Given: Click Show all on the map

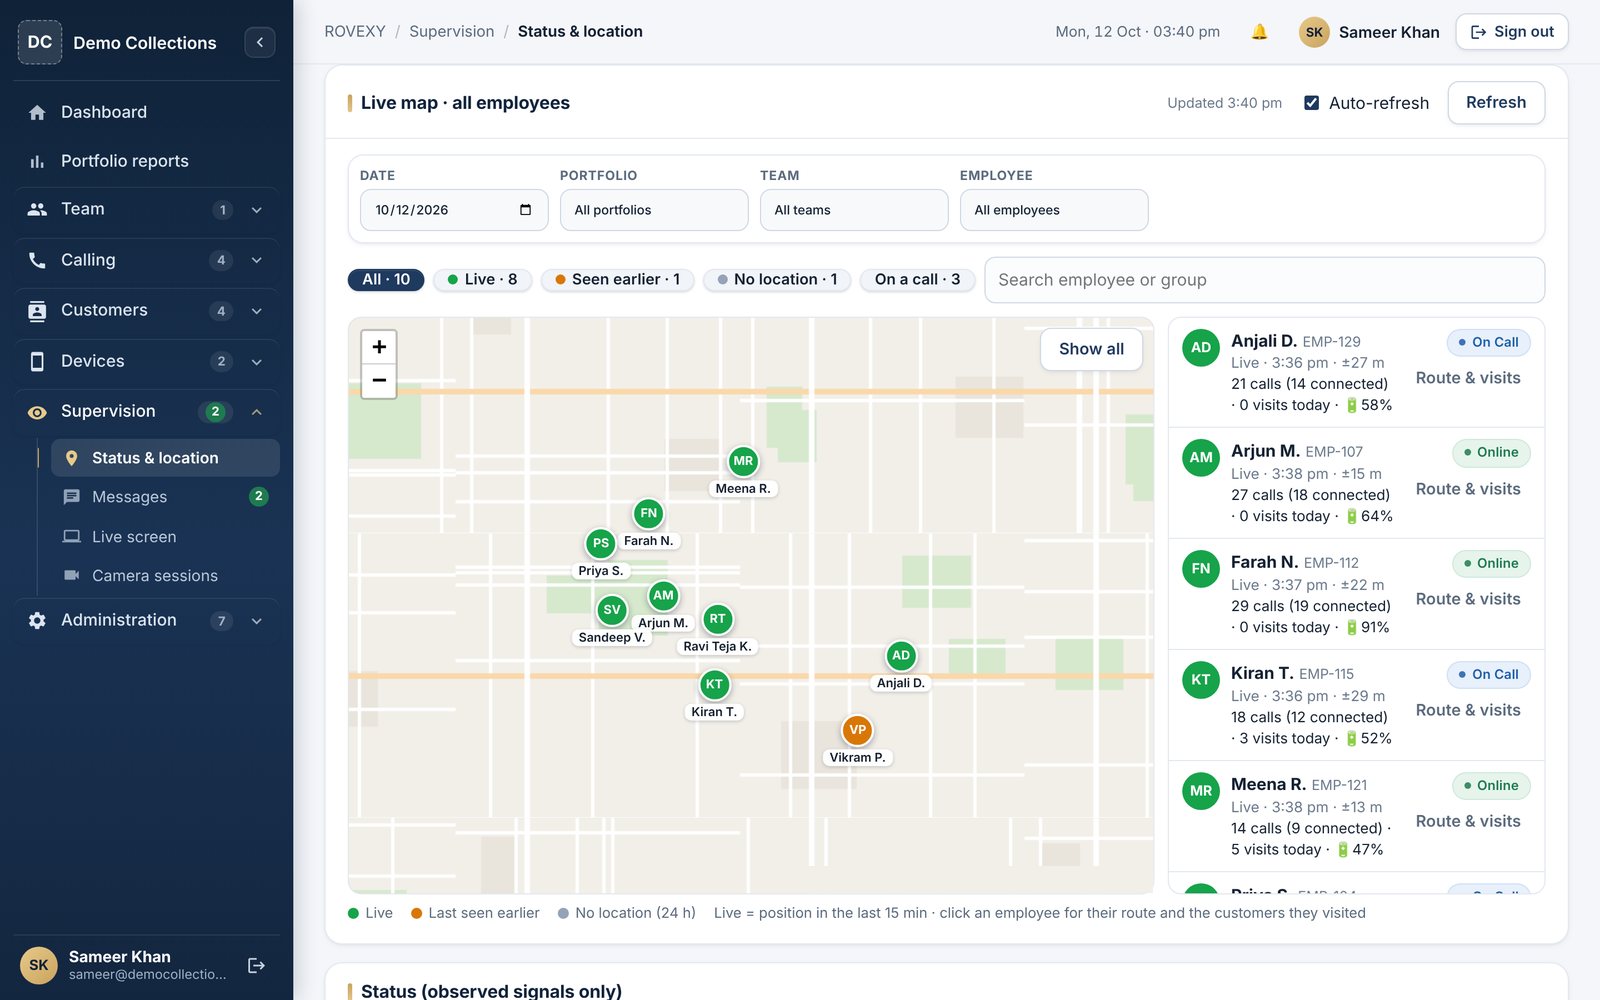Looking at the screenshot, I should [x=1091, y=349].
